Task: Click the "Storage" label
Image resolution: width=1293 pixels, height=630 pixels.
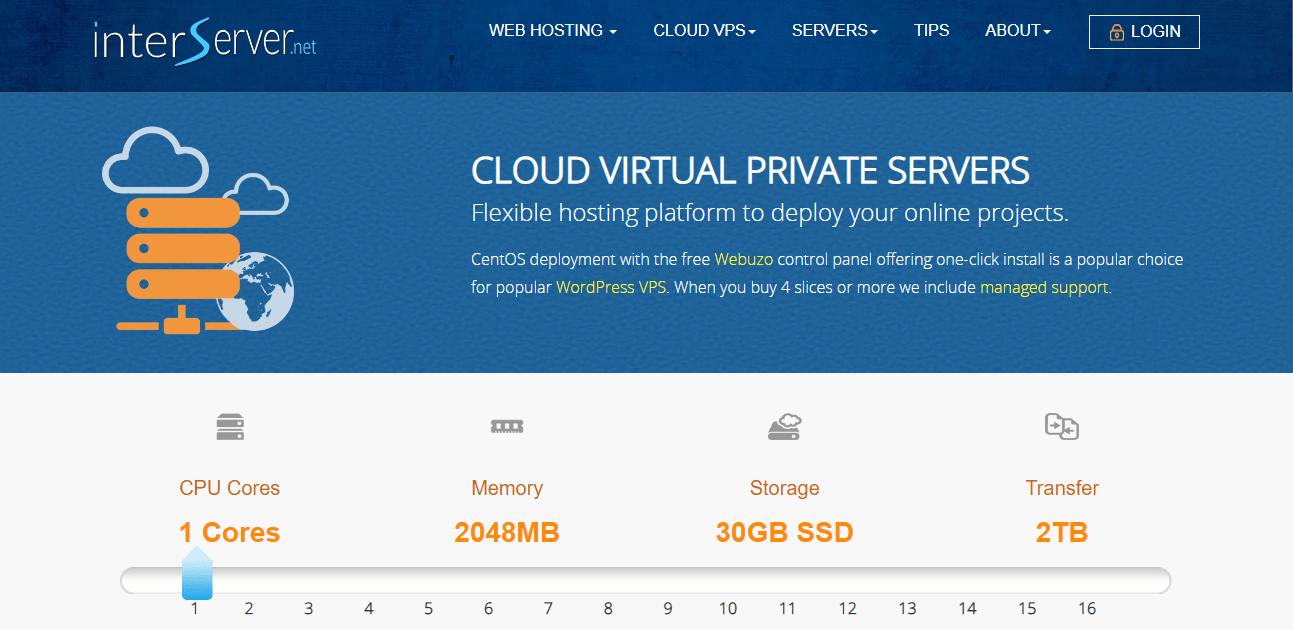Action: pos(785,488)
